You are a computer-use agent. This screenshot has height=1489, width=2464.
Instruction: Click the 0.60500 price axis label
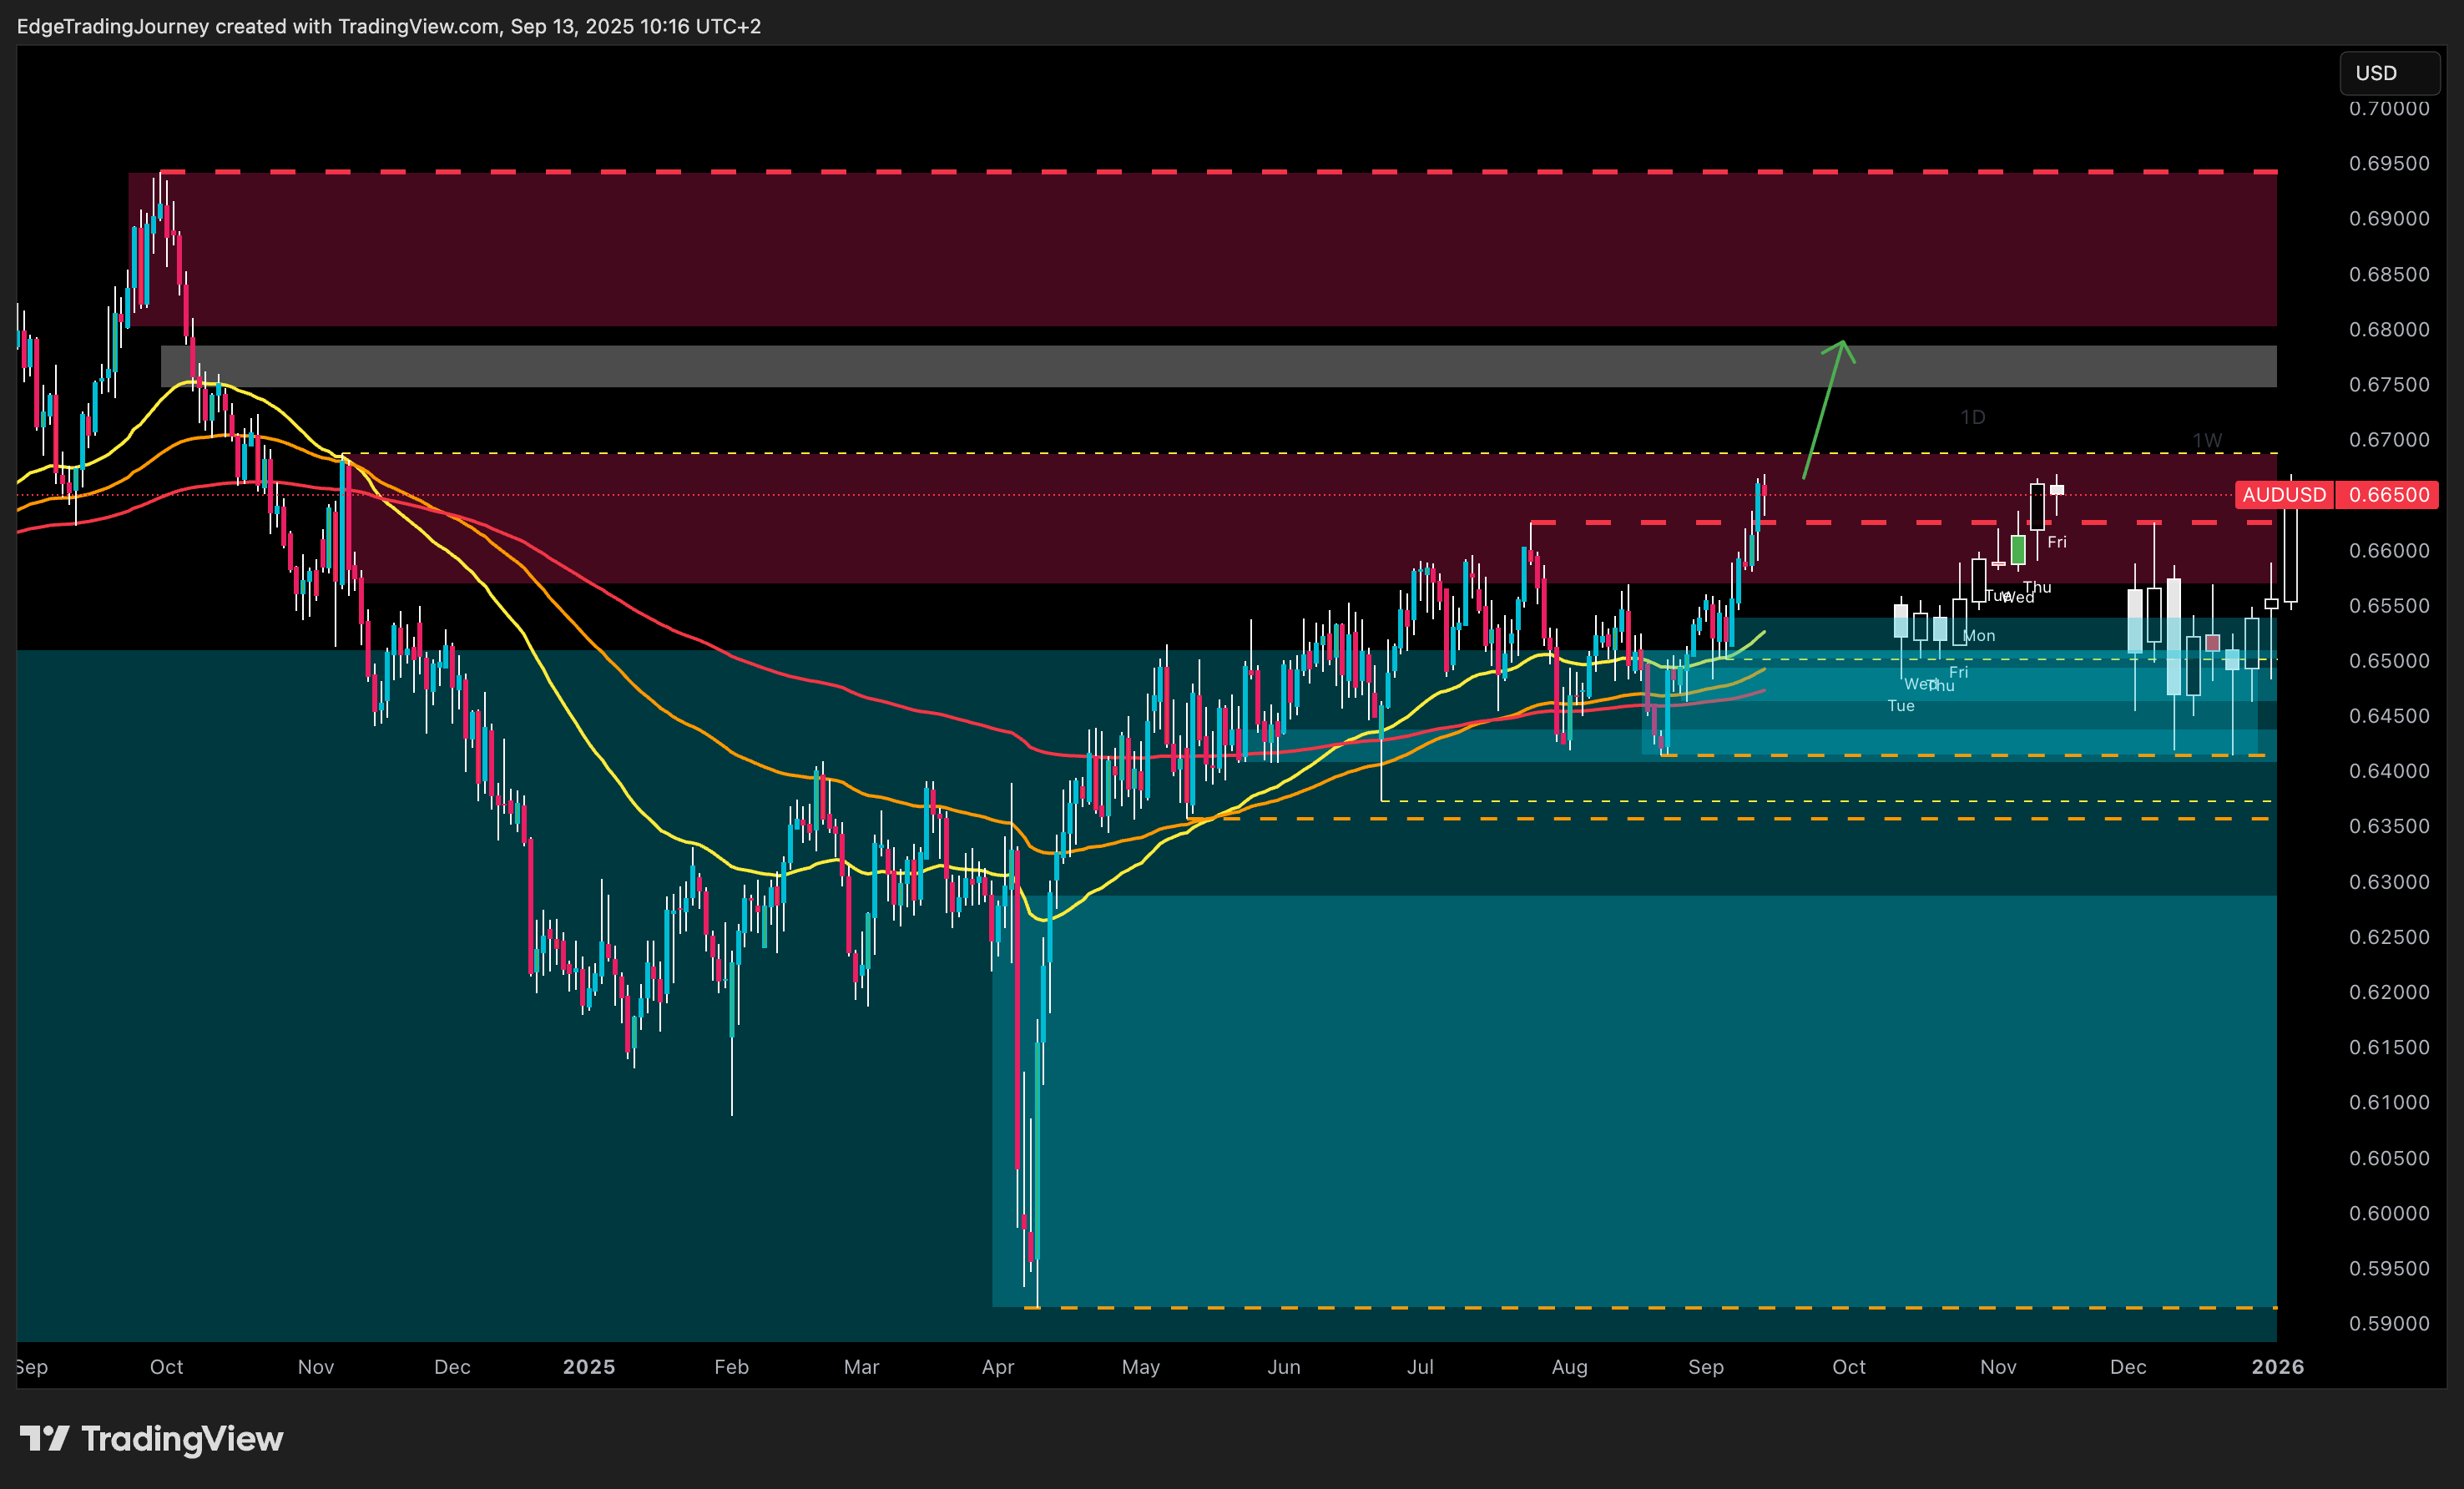tap(2389, 1157)
